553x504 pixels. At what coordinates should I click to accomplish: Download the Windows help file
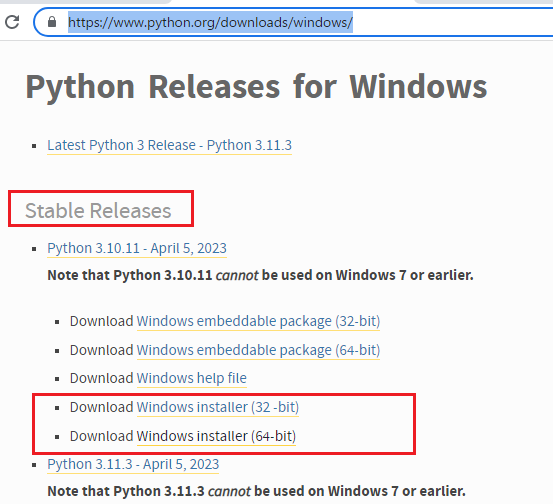click(x=192, y=378)
